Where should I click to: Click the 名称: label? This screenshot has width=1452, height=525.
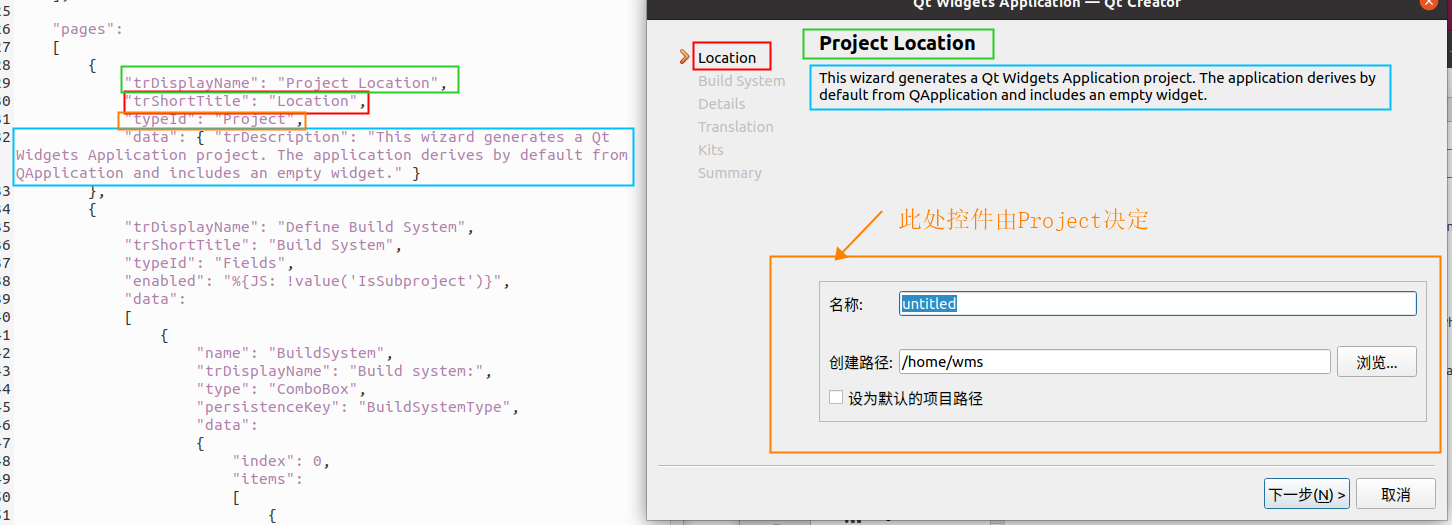tap(846, 304)
